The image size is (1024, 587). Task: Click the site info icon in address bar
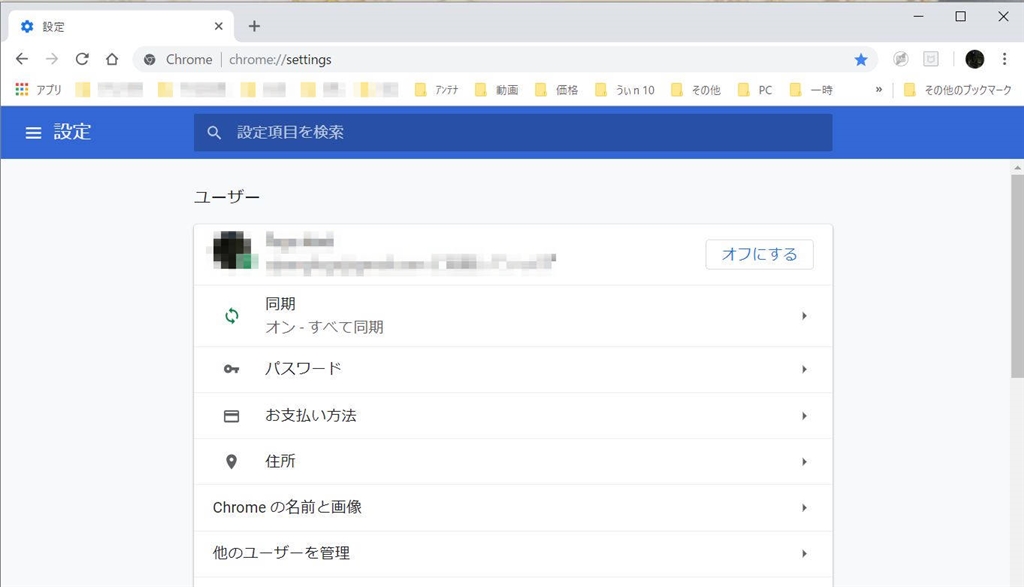tap(150, 59)
